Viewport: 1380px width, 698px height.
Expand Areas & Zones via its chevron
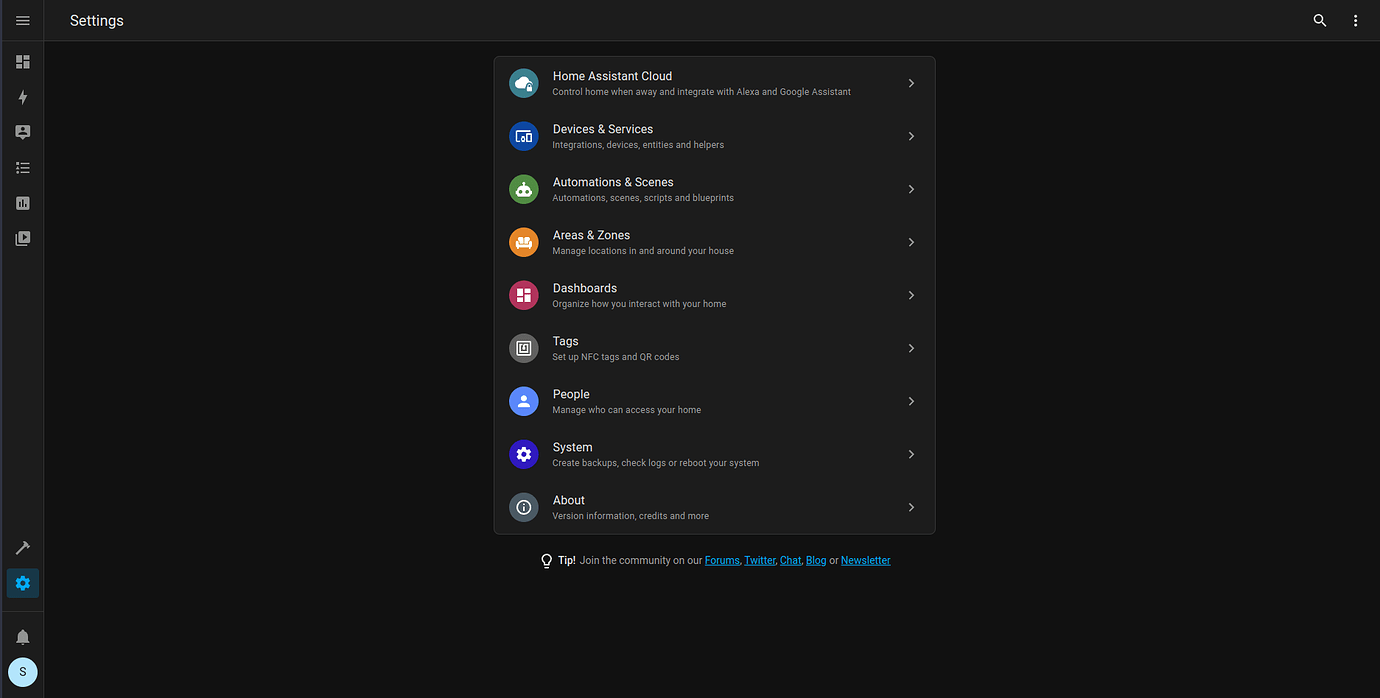911,242
